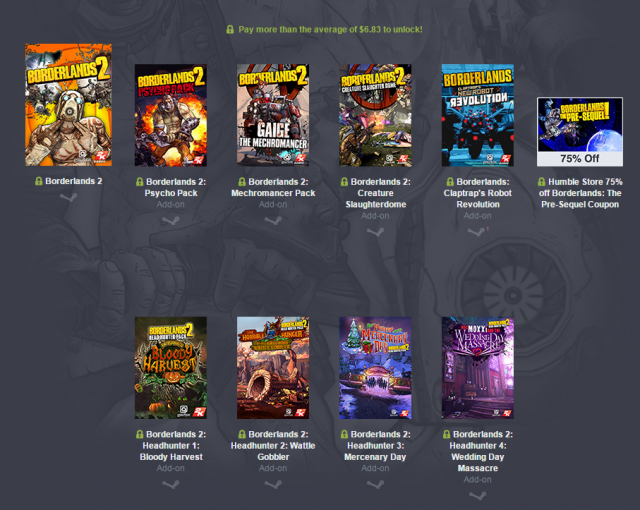Open the Psycho Pack cover image
The image size is (640, 510).
171,115
